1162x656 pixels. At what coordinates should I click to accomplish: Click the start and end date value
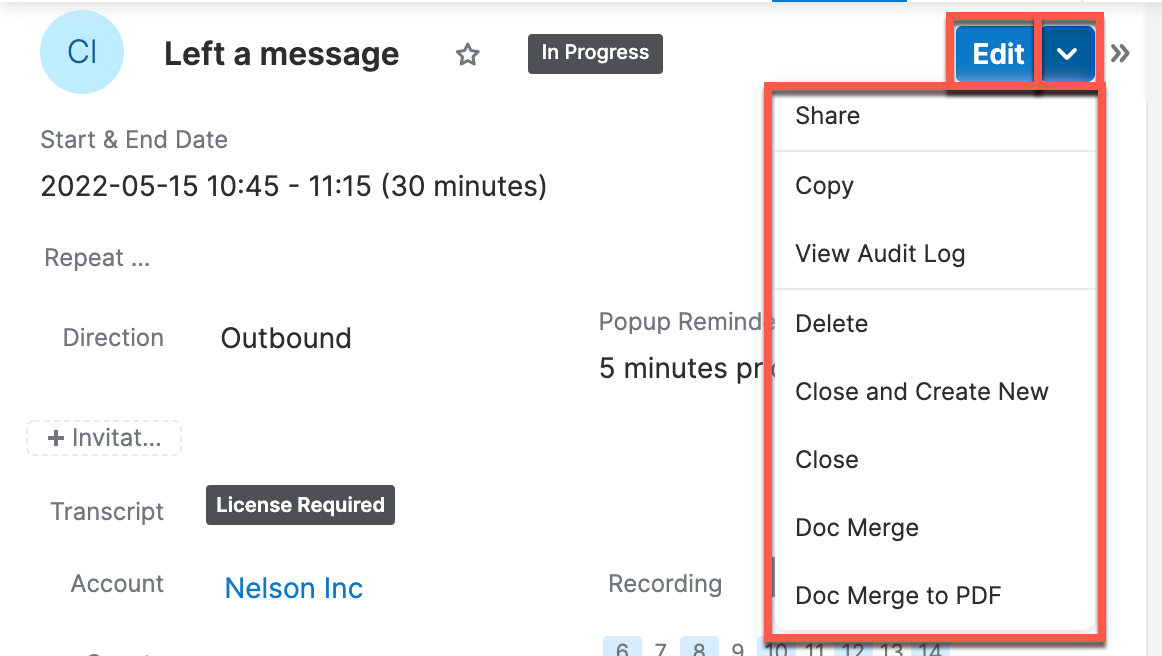[x=293, y=186]
